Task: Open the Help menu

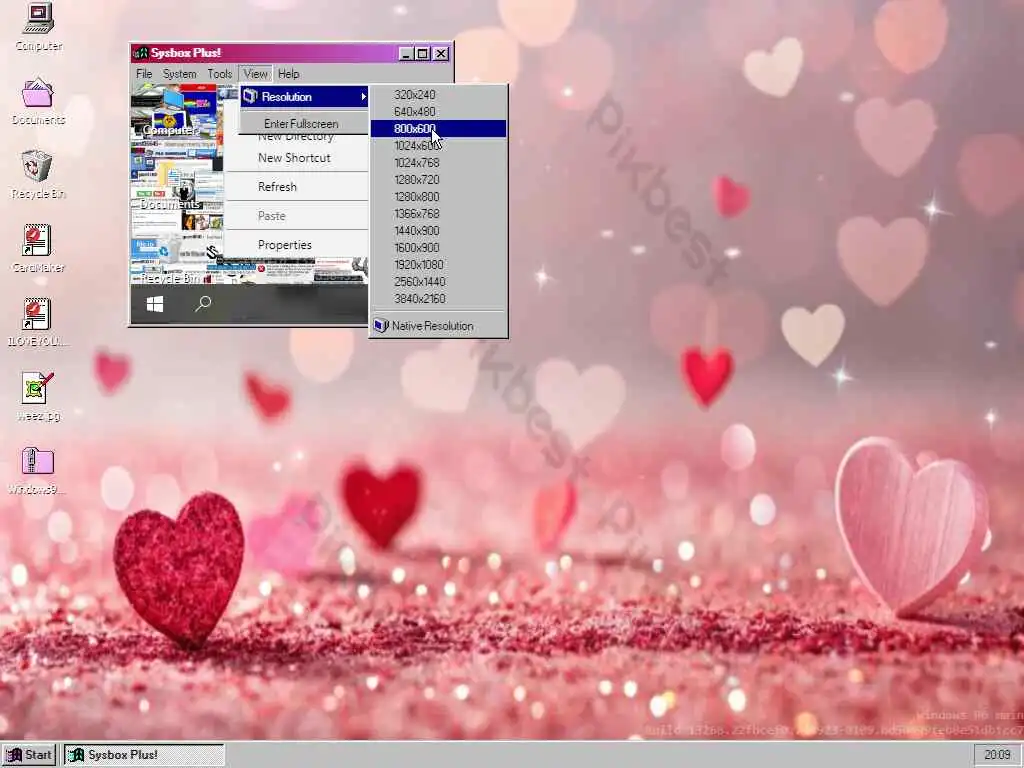Action: click(288, 74)
